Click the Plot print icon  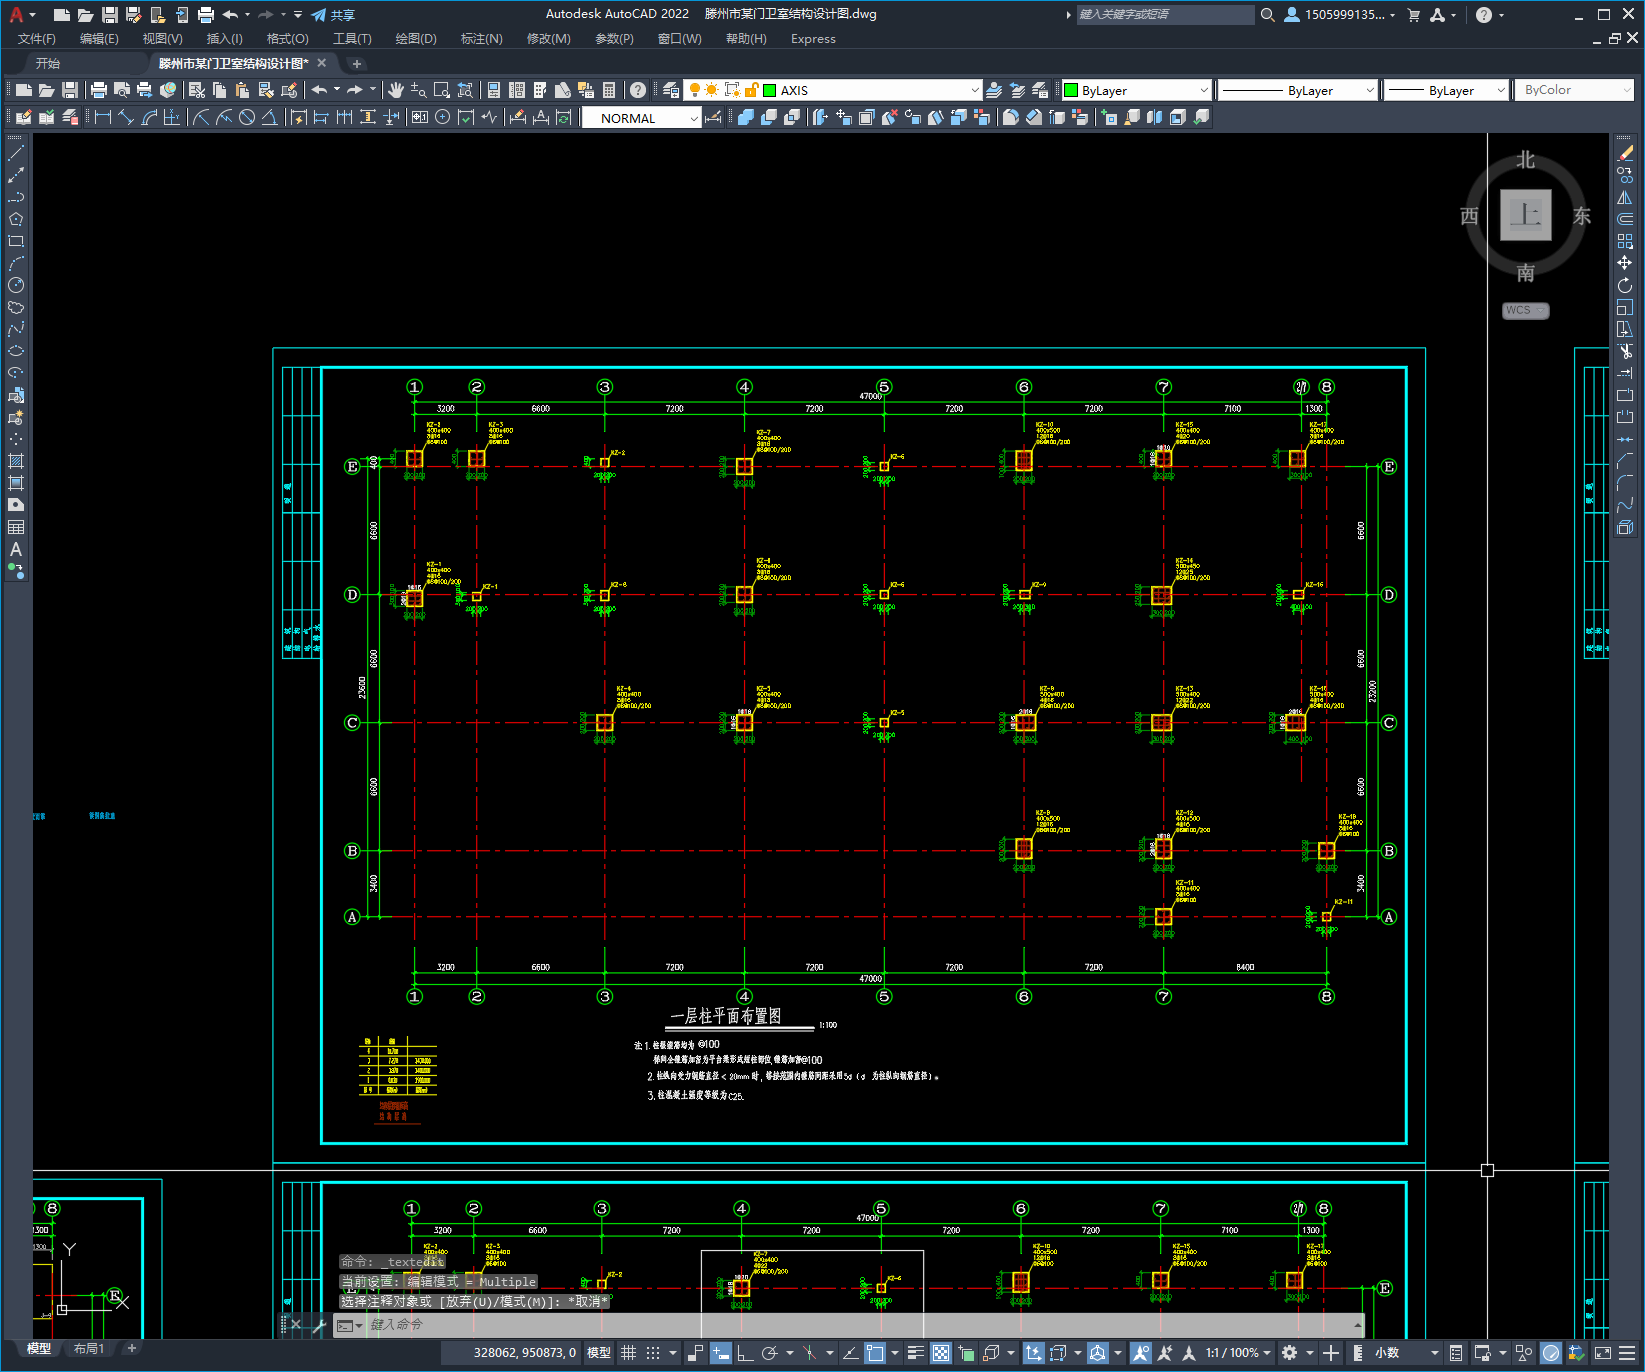click(99, 91)
